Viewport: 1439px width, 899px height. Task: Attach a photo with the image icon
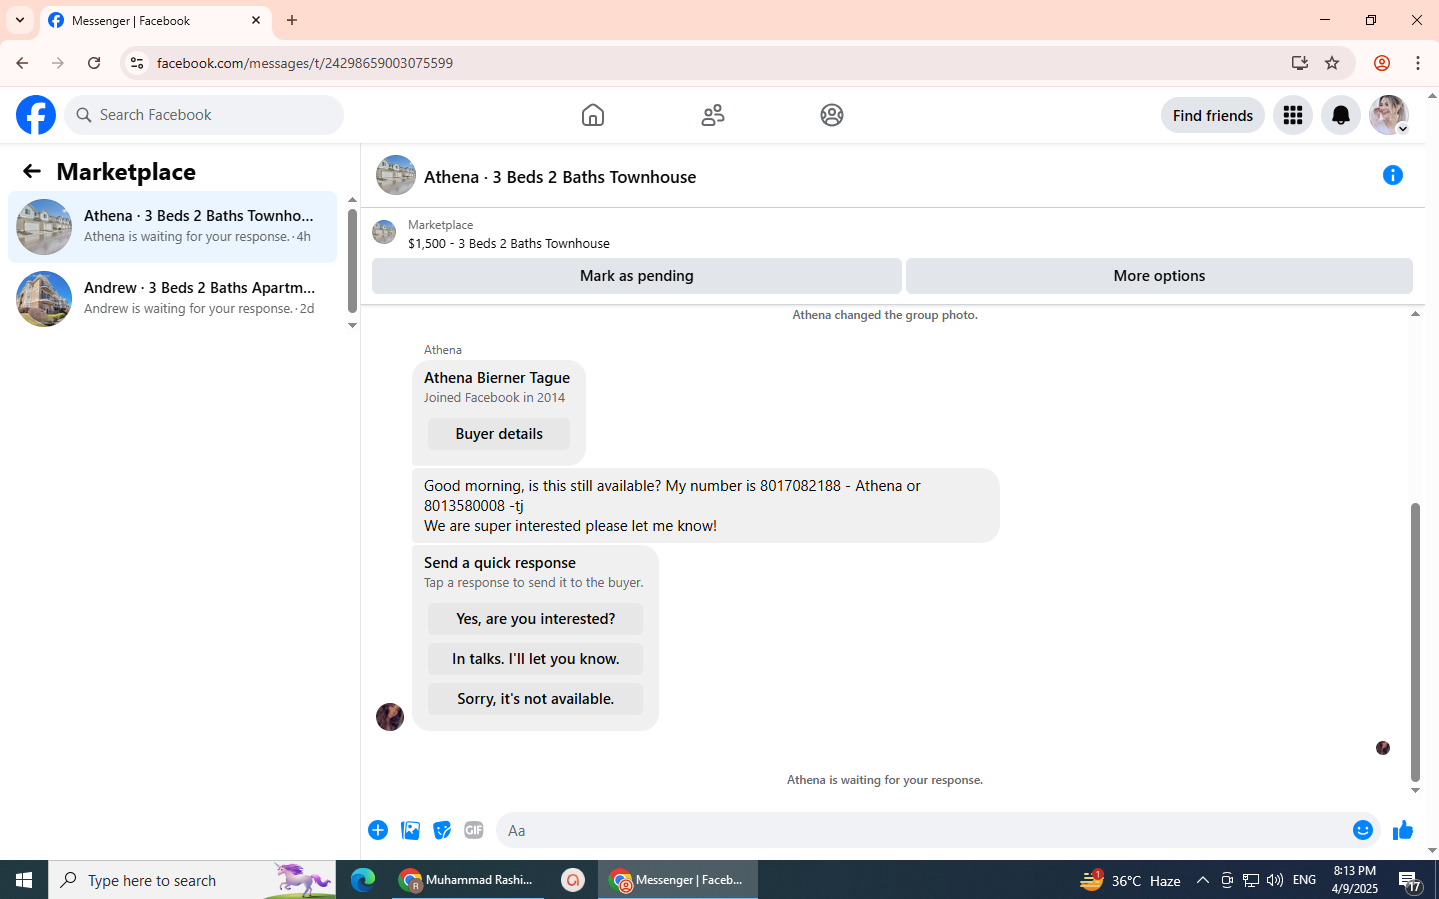pyautogui.click(x=410, y=830)
